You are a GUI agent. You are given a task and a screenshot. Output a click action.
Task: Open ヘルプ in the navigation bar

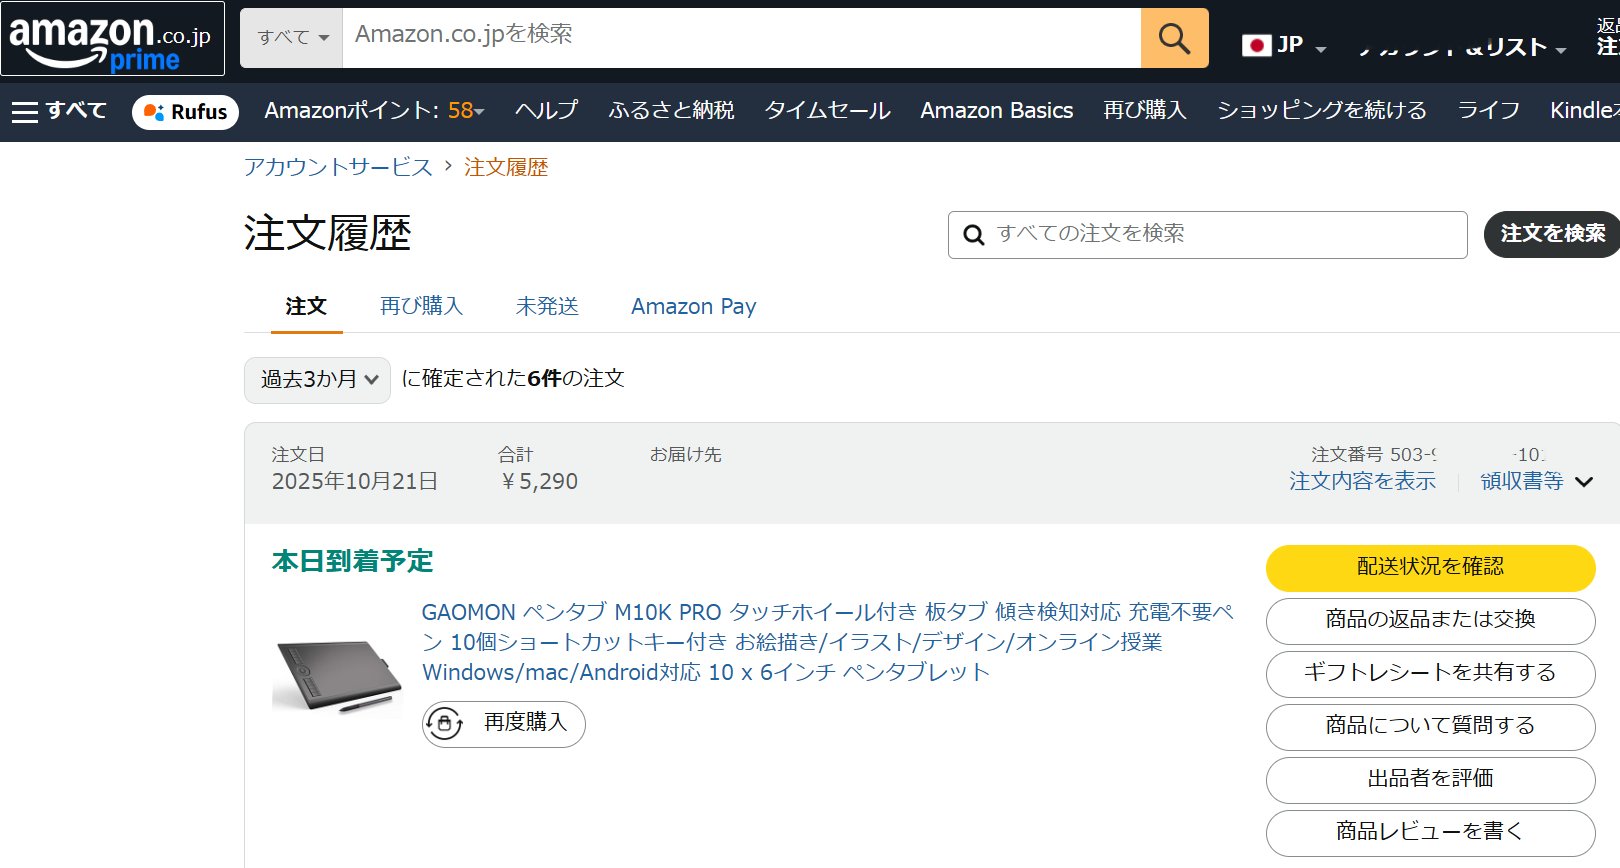tap(546, 111)
